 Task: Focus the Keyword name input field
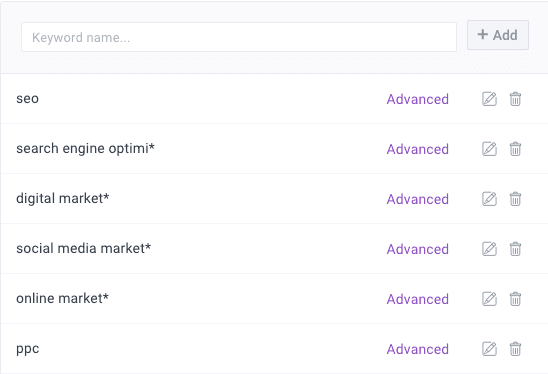click(x=239, y=37)
